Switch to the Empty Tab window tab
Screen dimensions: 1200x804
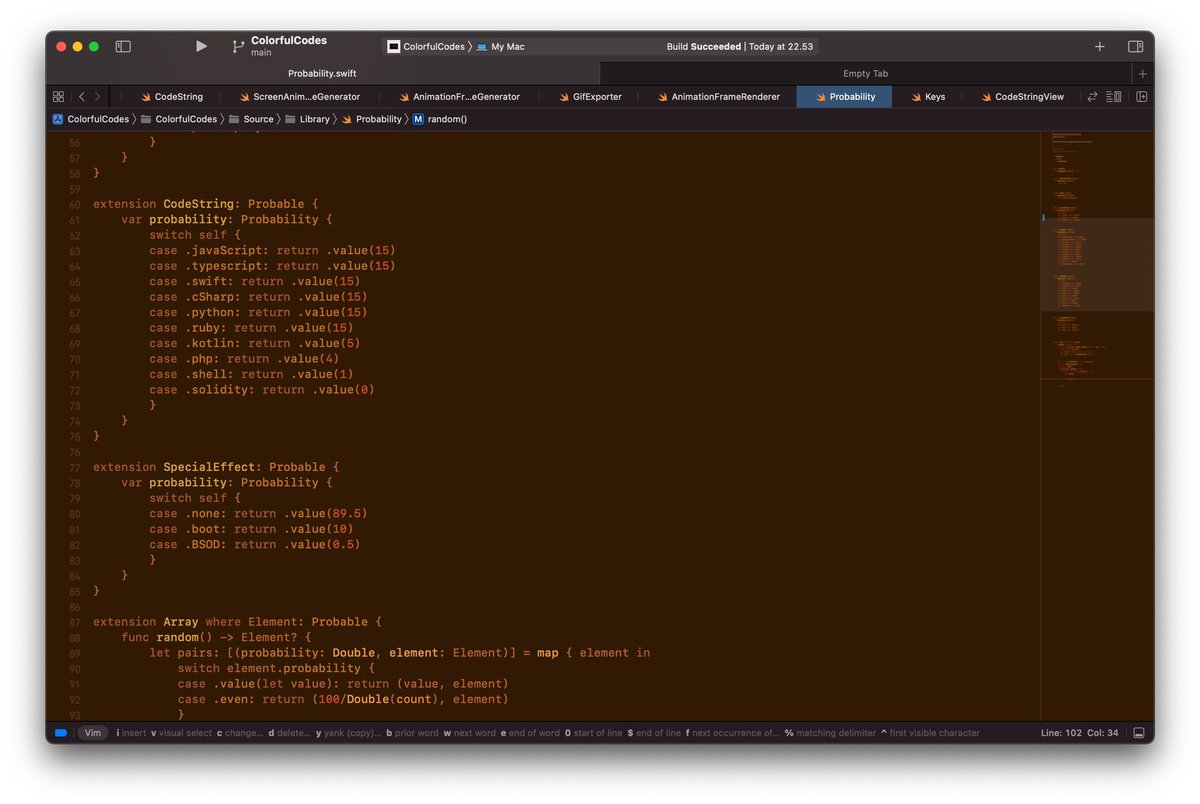(865, 73)
